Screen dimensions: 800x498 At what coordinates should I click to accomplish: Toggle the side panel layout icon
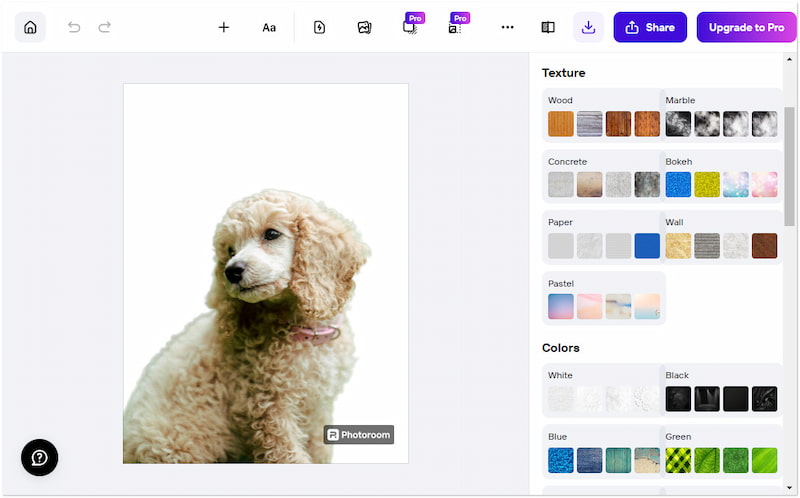(548, 27)
